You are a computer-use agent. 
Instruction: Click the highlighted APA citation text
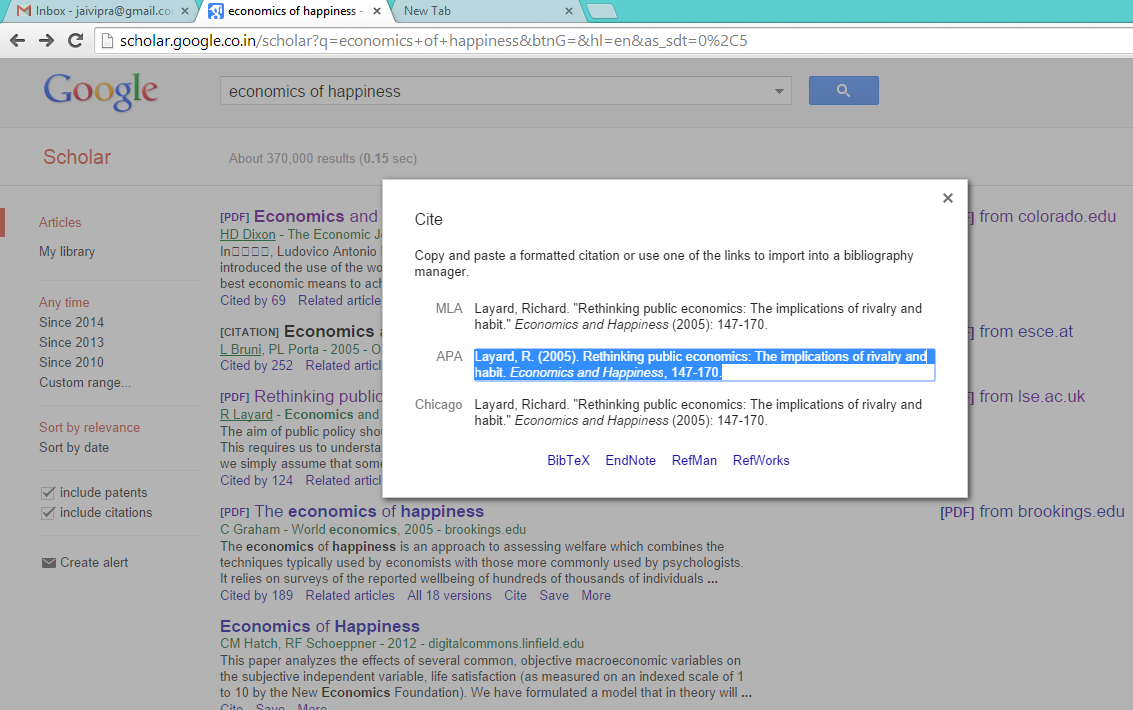click(x=704, y=365)
